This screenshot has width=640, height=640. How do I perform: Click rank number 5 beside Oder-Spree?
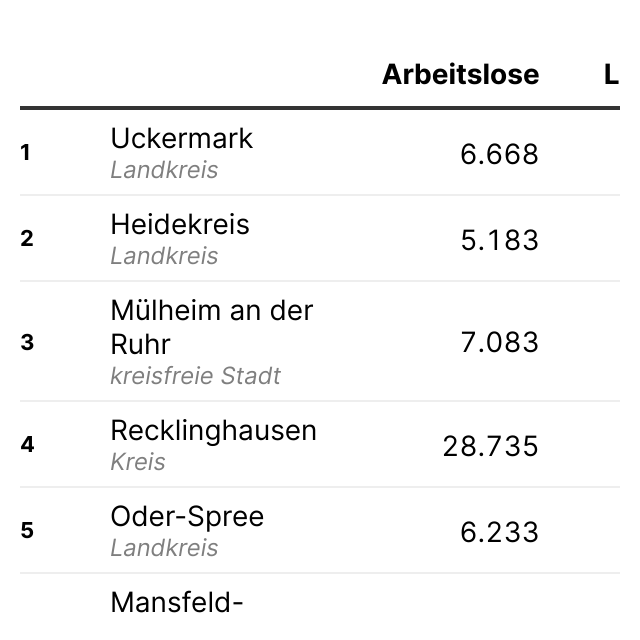pyautogui.click(x=27, y=531)
